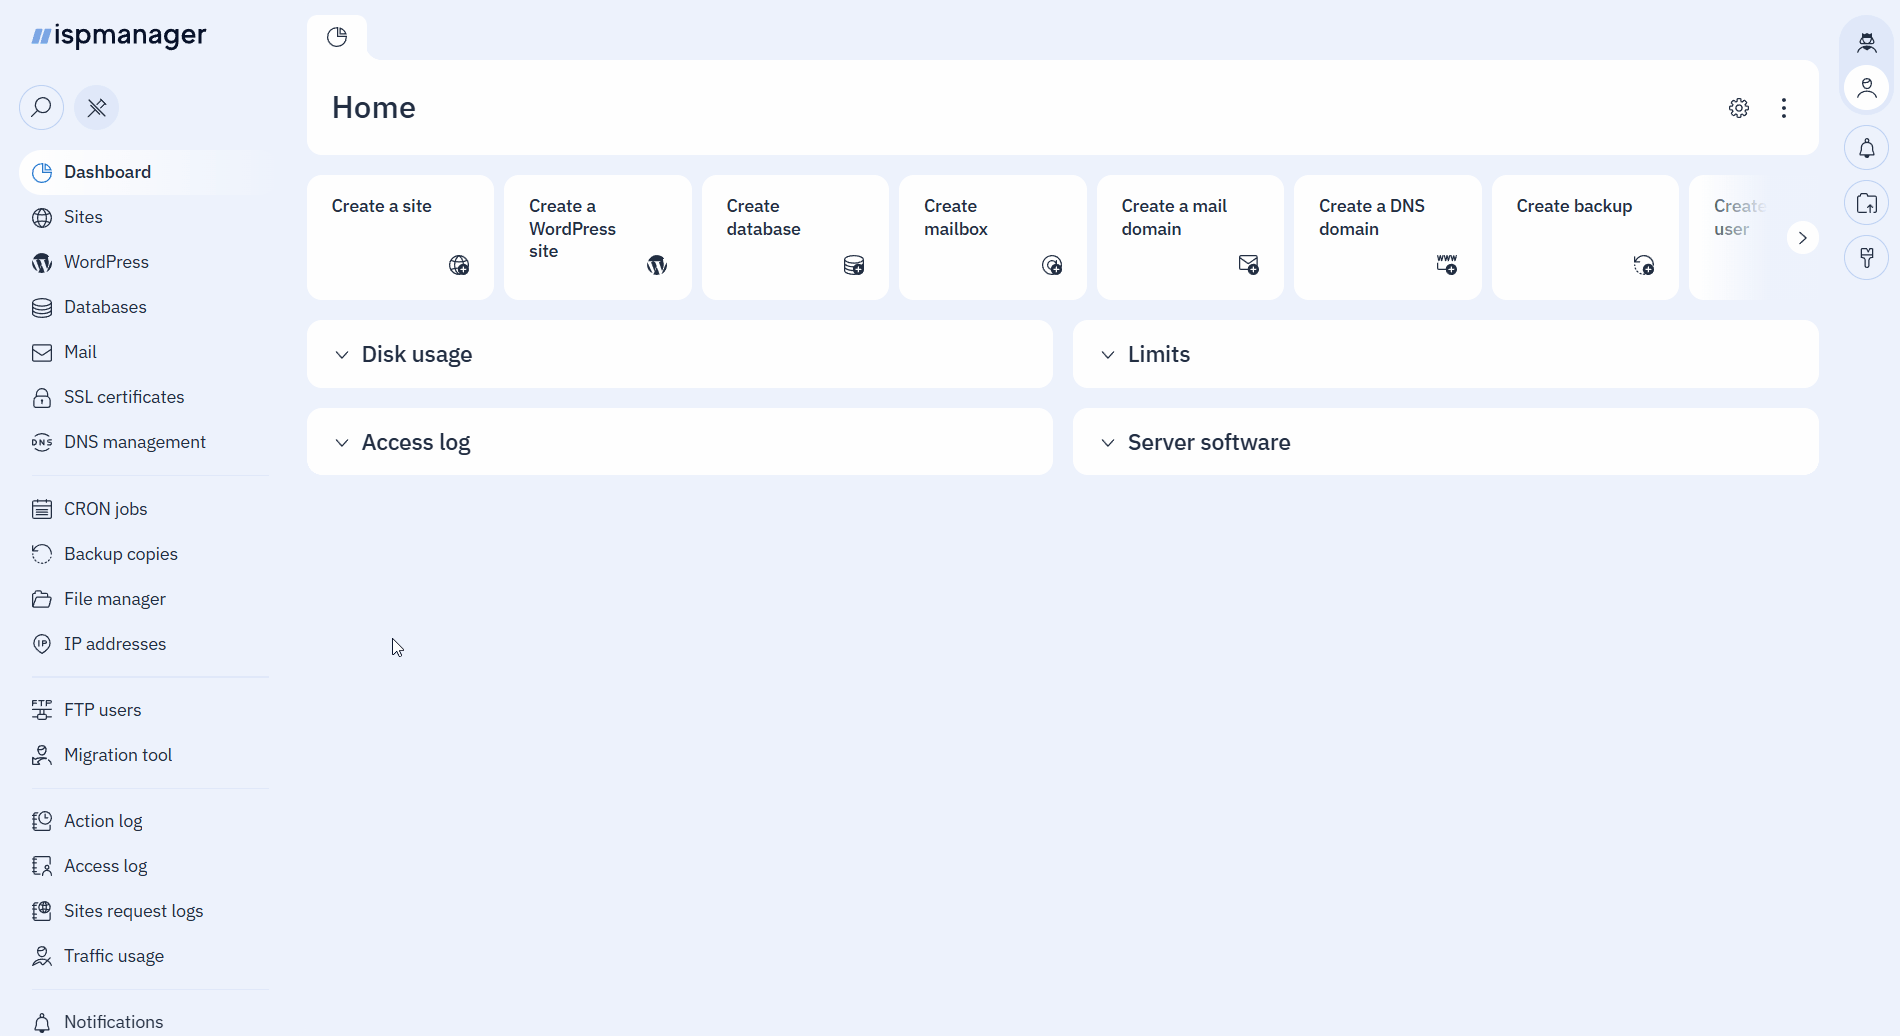
Task: Go to SSL certificates menu item
Action: pyautogui.click(x=124, y=397)
